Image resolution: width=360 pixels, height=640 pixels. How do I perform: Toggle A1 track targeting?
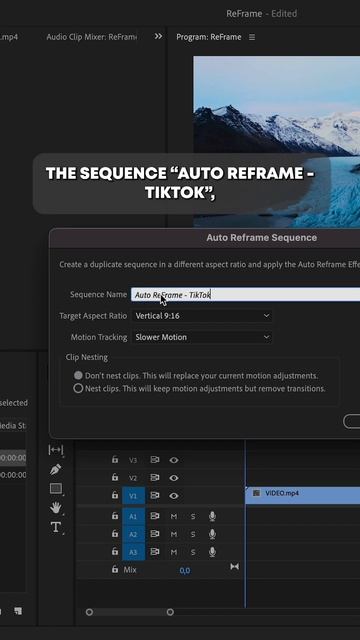point(133,516)
